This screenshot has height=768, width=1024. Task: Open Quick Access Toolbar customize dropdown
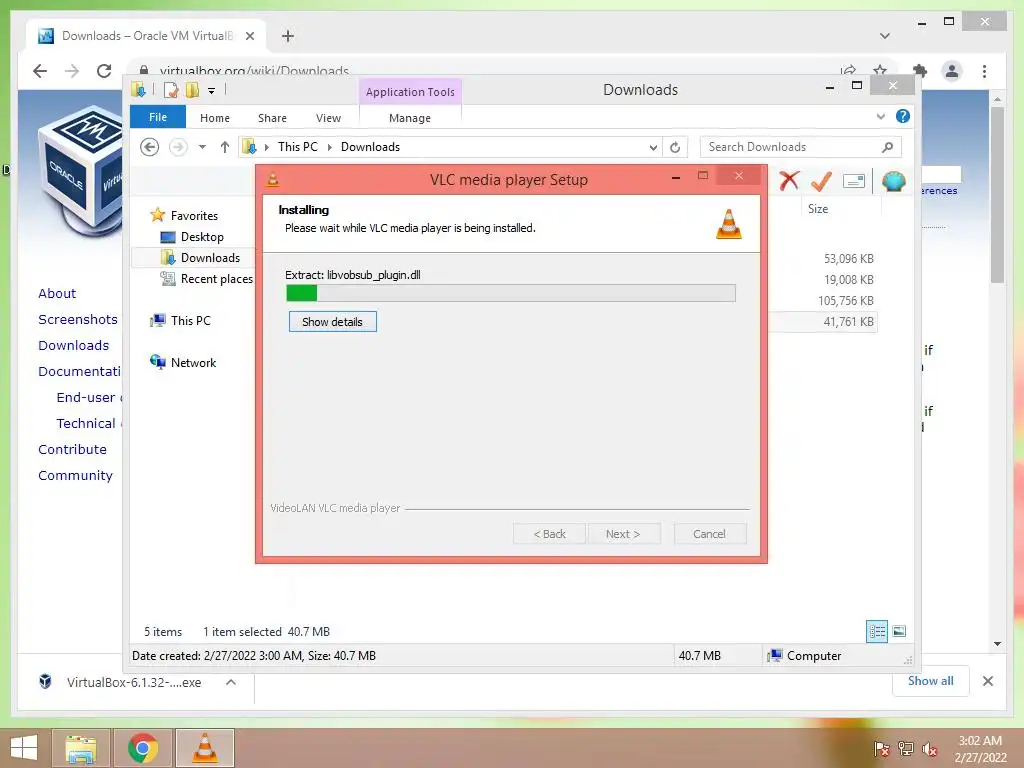212,91
